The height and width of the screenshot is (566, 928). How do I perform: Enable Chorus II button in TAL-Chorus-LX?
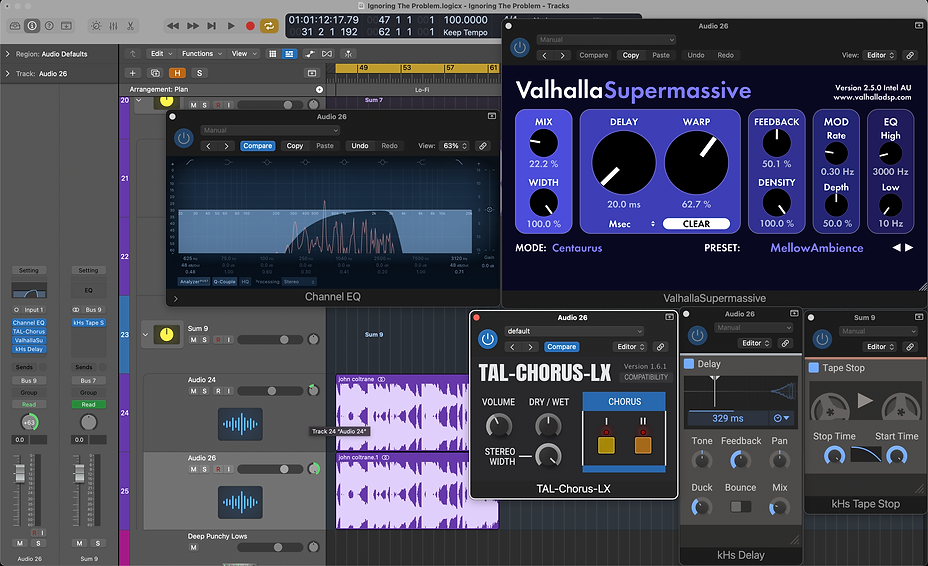(x=643, y=445)
